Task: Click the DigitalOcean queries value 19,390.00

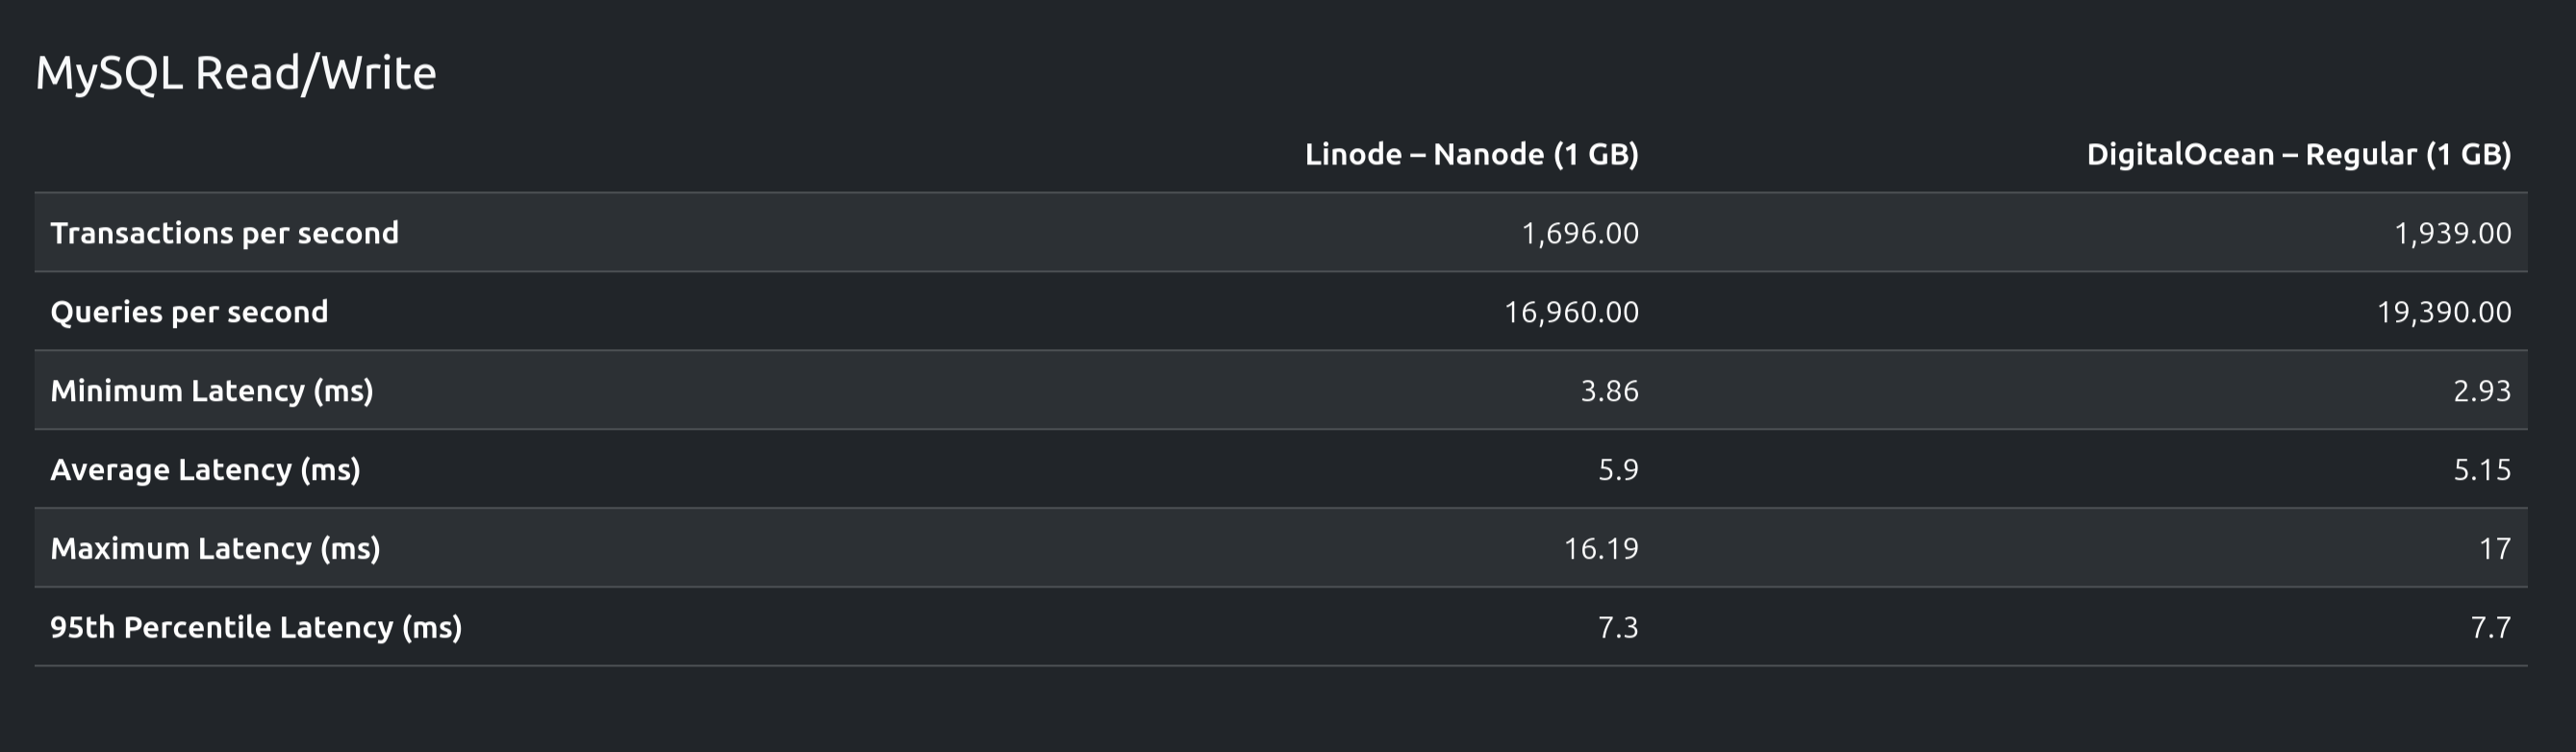Action: pyautogui.click(x=2443, y=312)
